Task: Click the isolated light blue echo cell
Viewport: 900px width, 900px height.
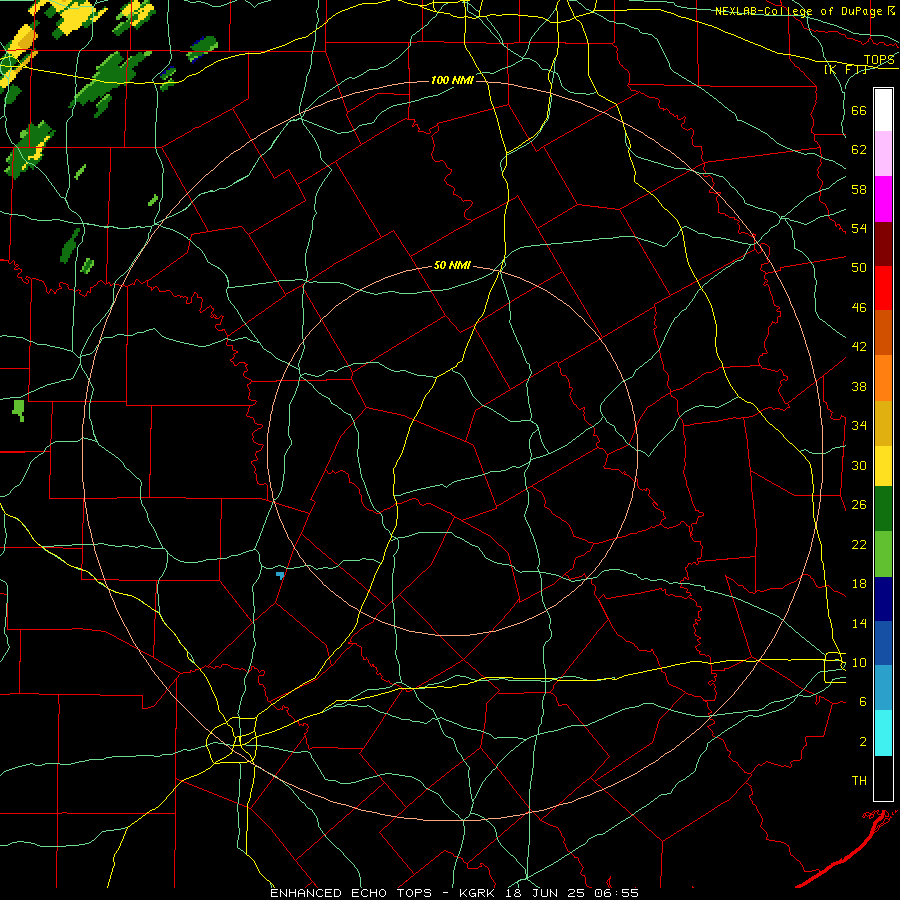Action: click(280, 575)
